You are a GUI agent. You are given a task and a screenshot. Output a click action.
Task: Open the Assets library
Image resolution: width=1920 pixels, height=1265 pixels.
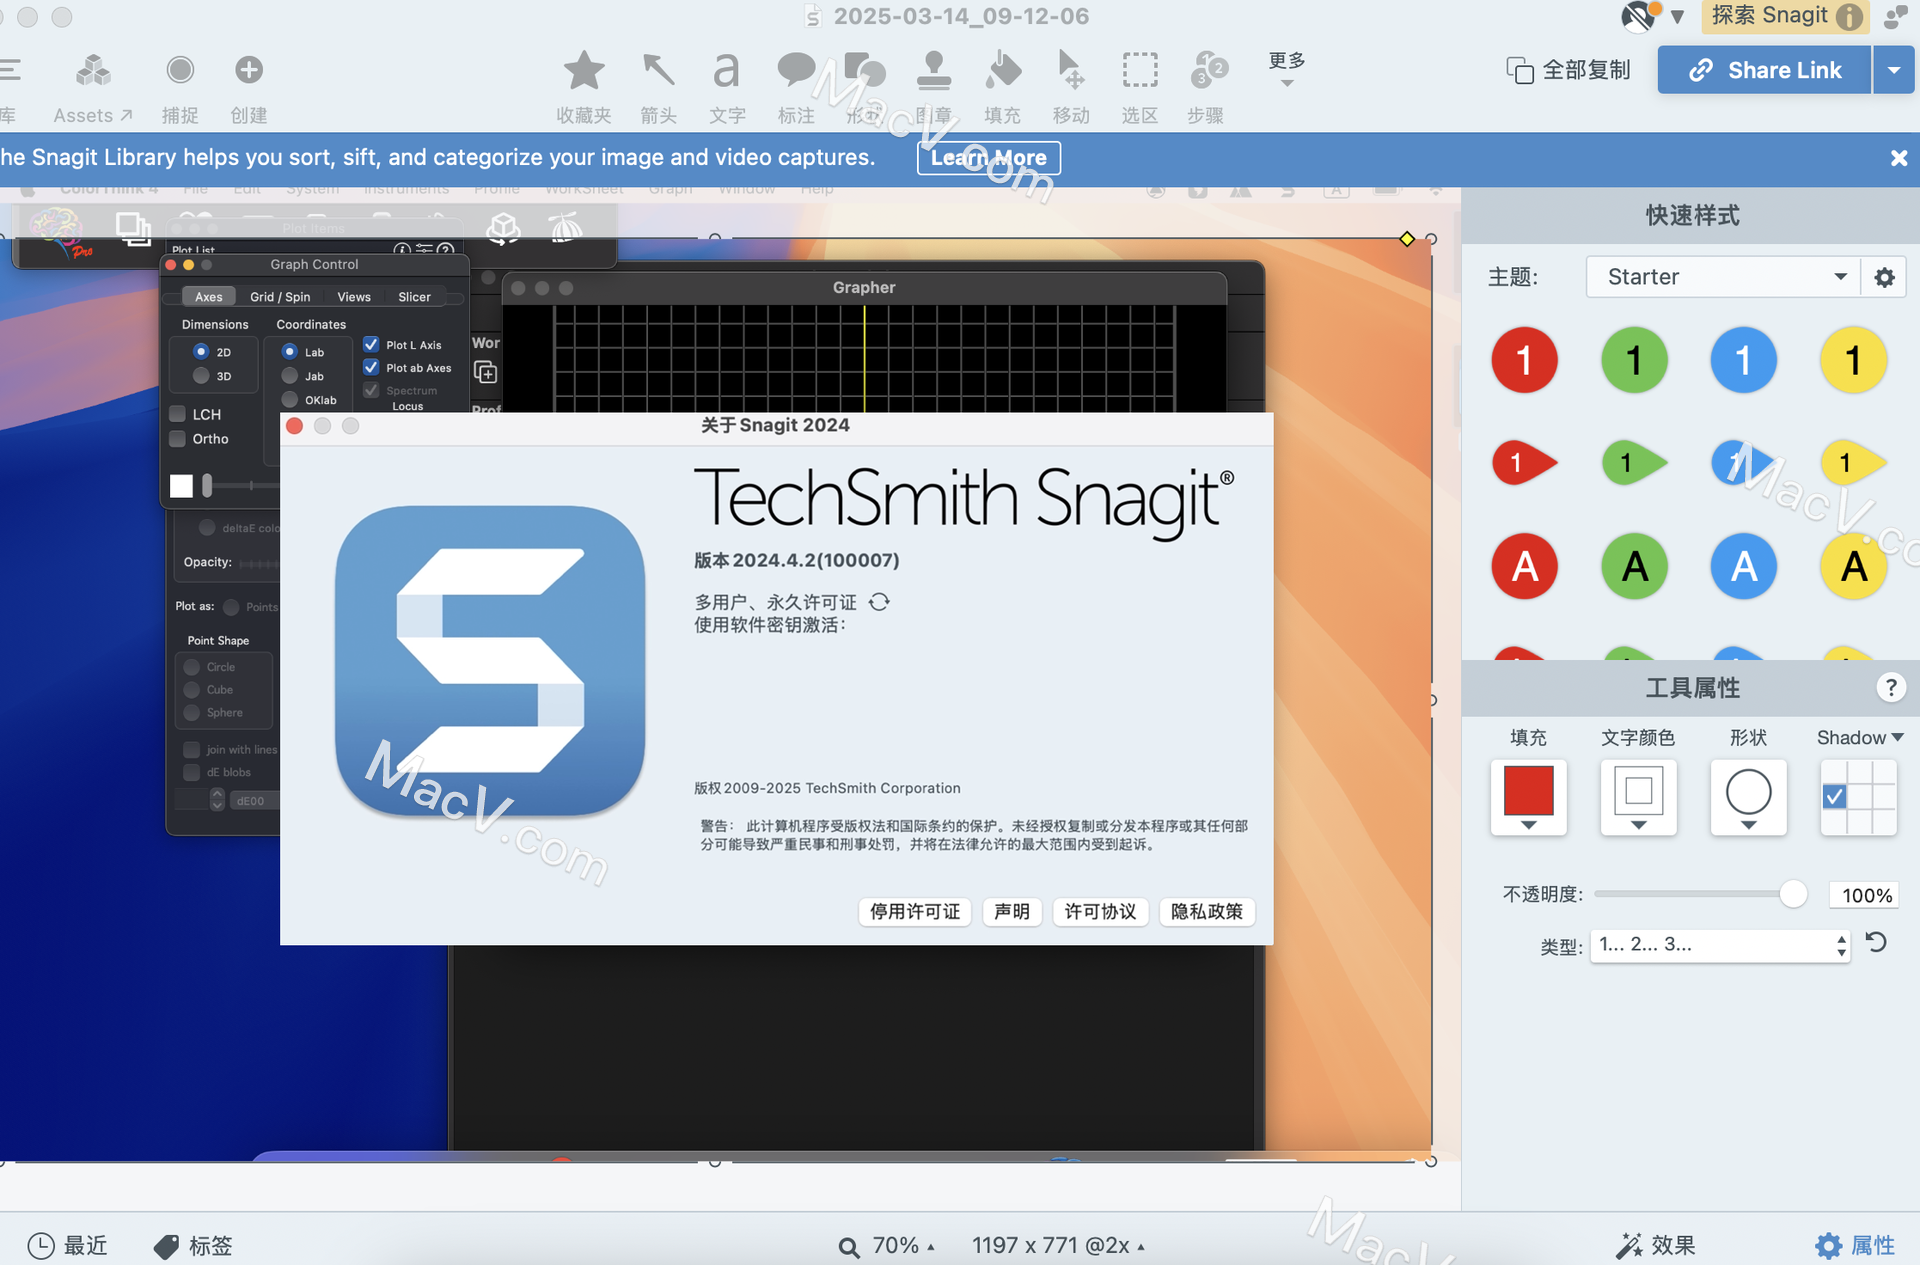pyautogui.click(x=93, y=88)
